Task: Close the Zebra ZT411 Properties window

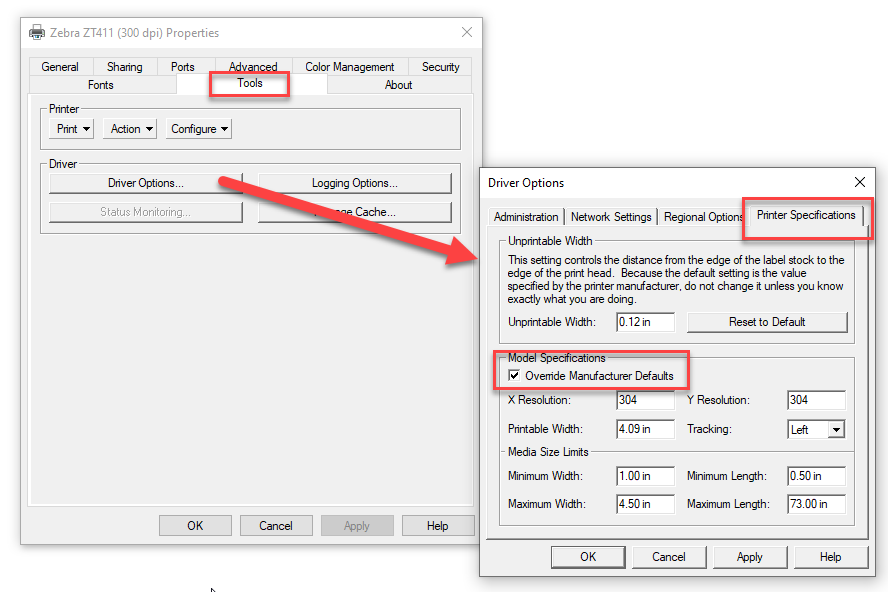Action: [x=467, y=32]
